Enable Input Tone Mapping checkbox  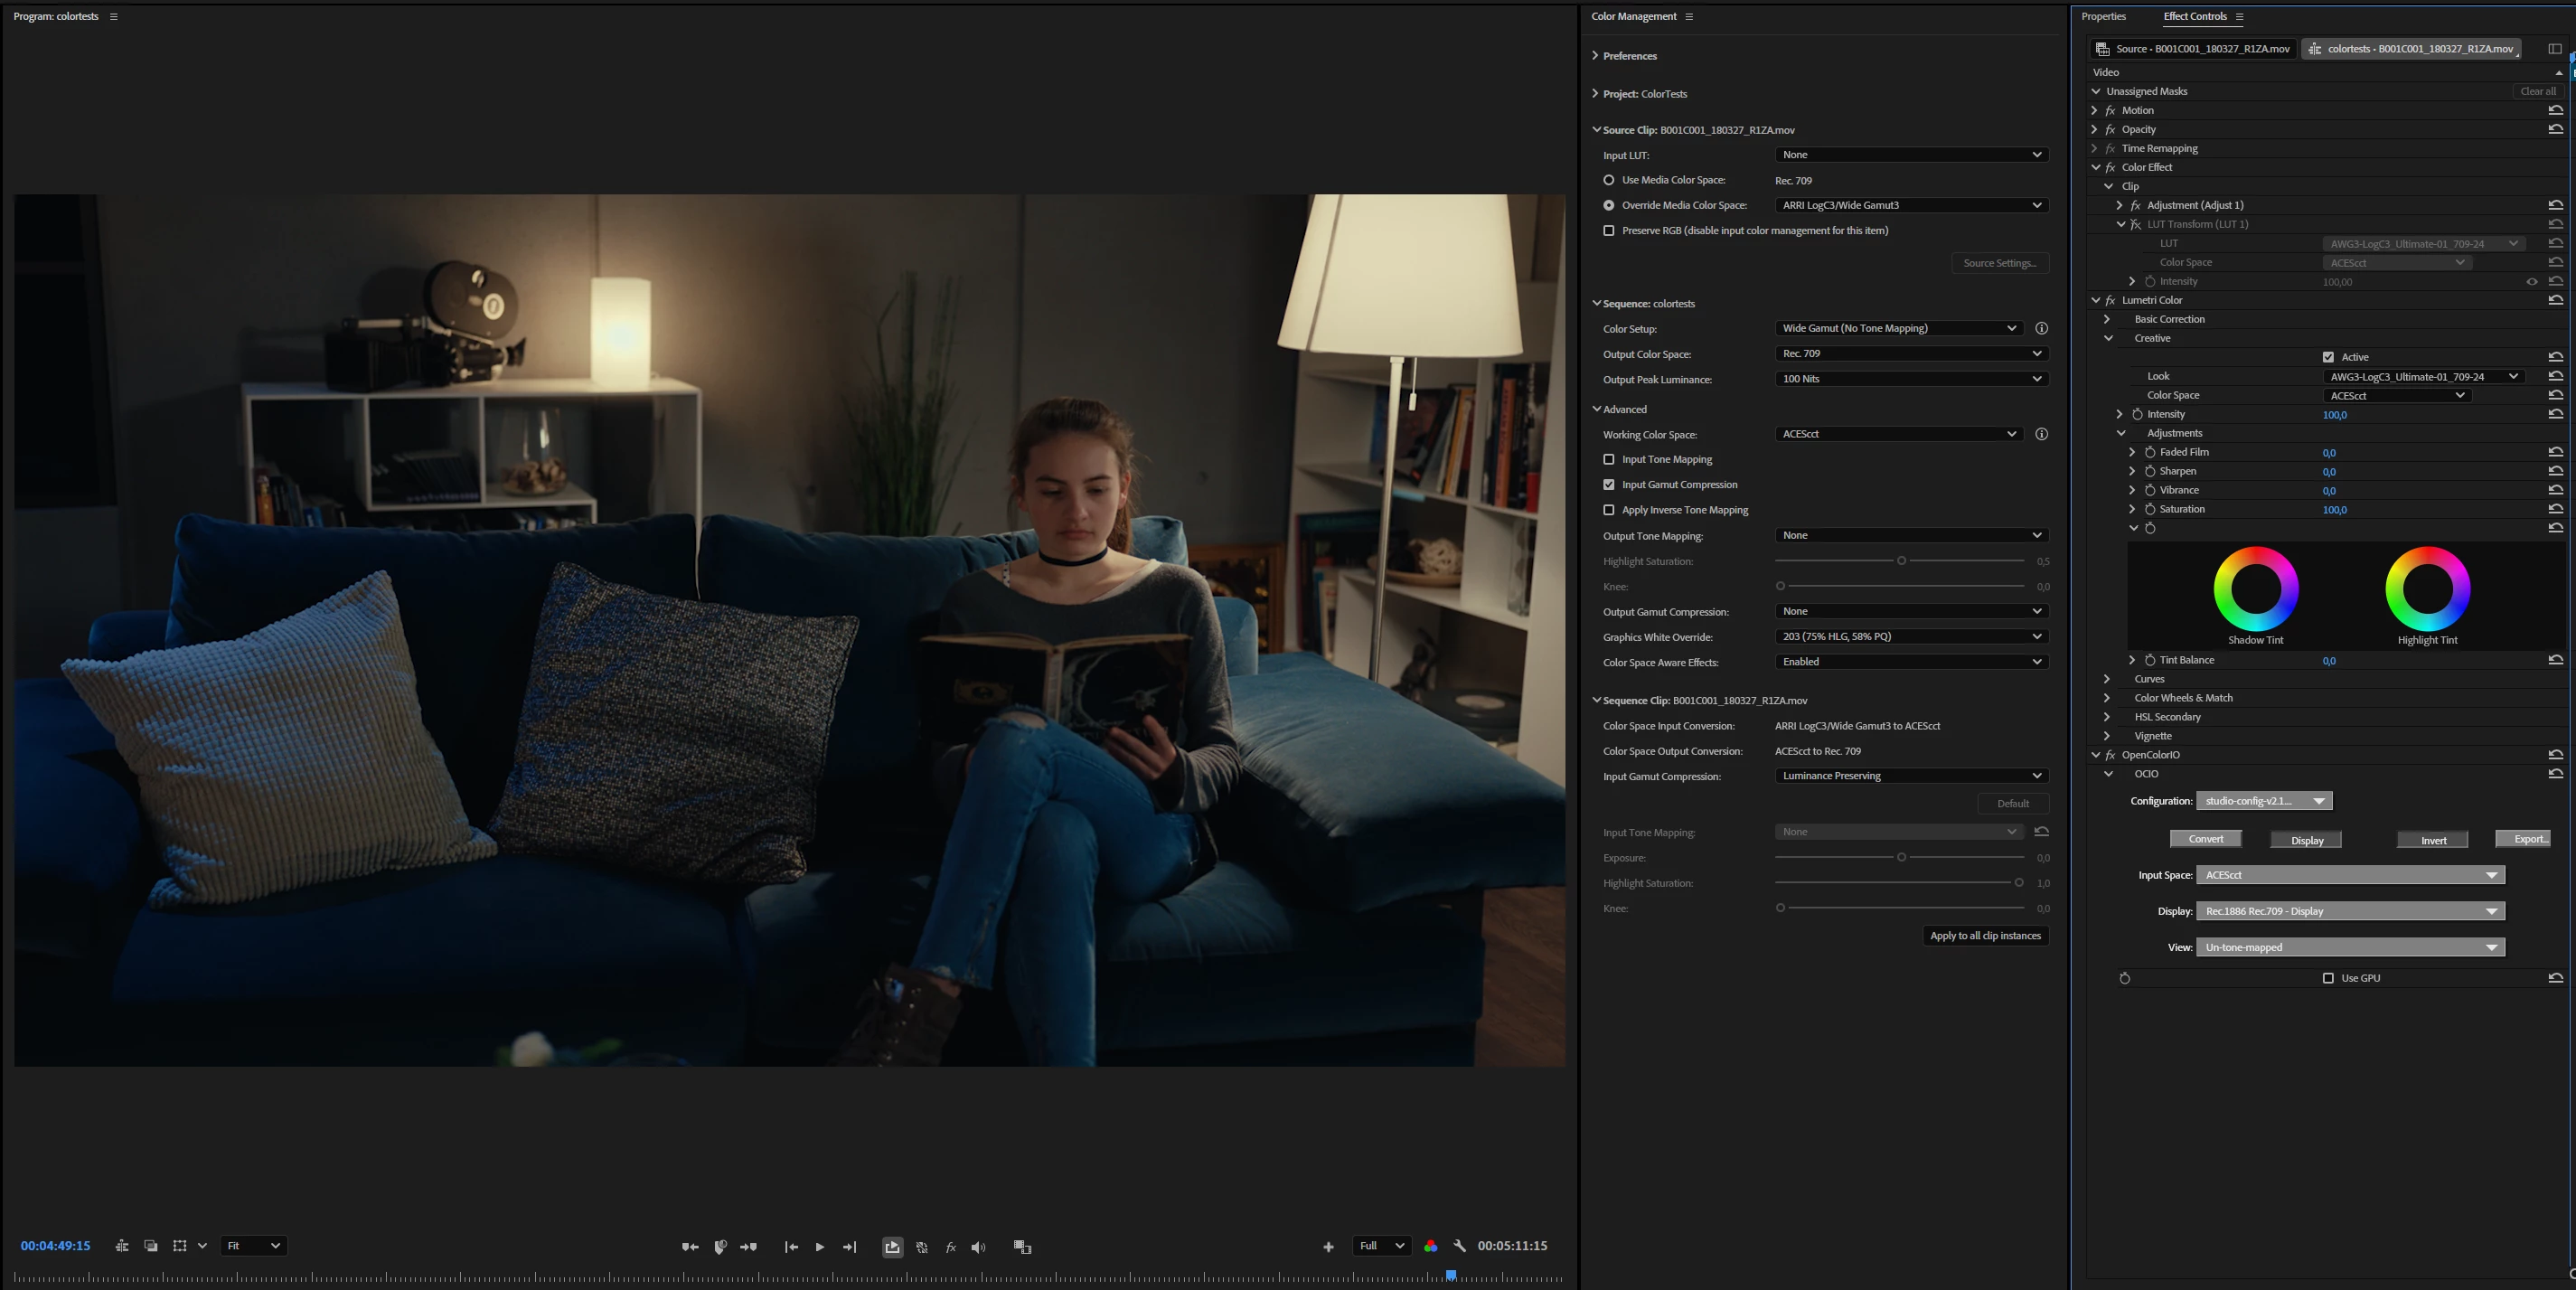1609,459
